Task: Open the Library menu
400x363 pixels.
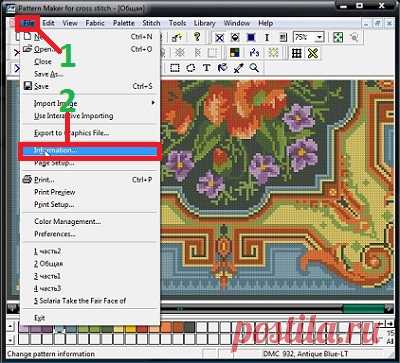Action: 205,23
